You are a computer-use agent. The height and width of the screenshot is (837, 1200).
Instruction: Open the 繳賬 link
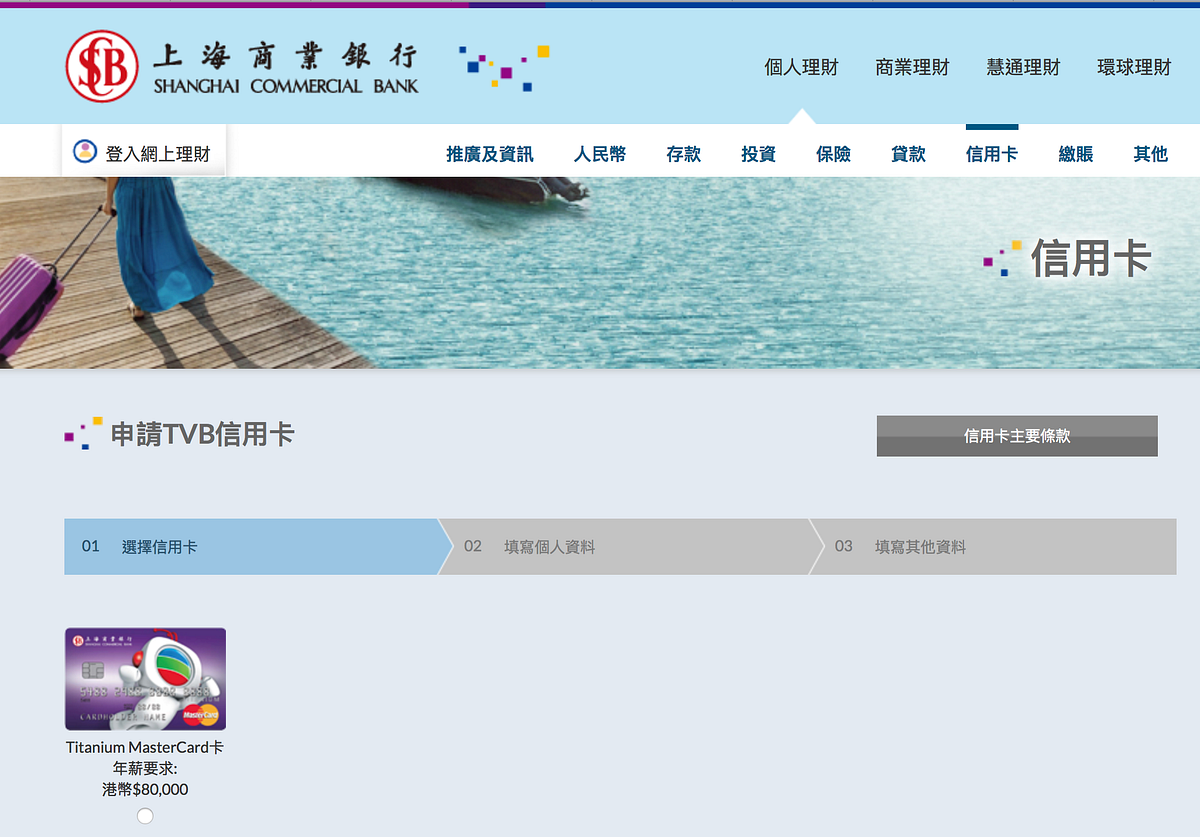tap(1075, 153)
